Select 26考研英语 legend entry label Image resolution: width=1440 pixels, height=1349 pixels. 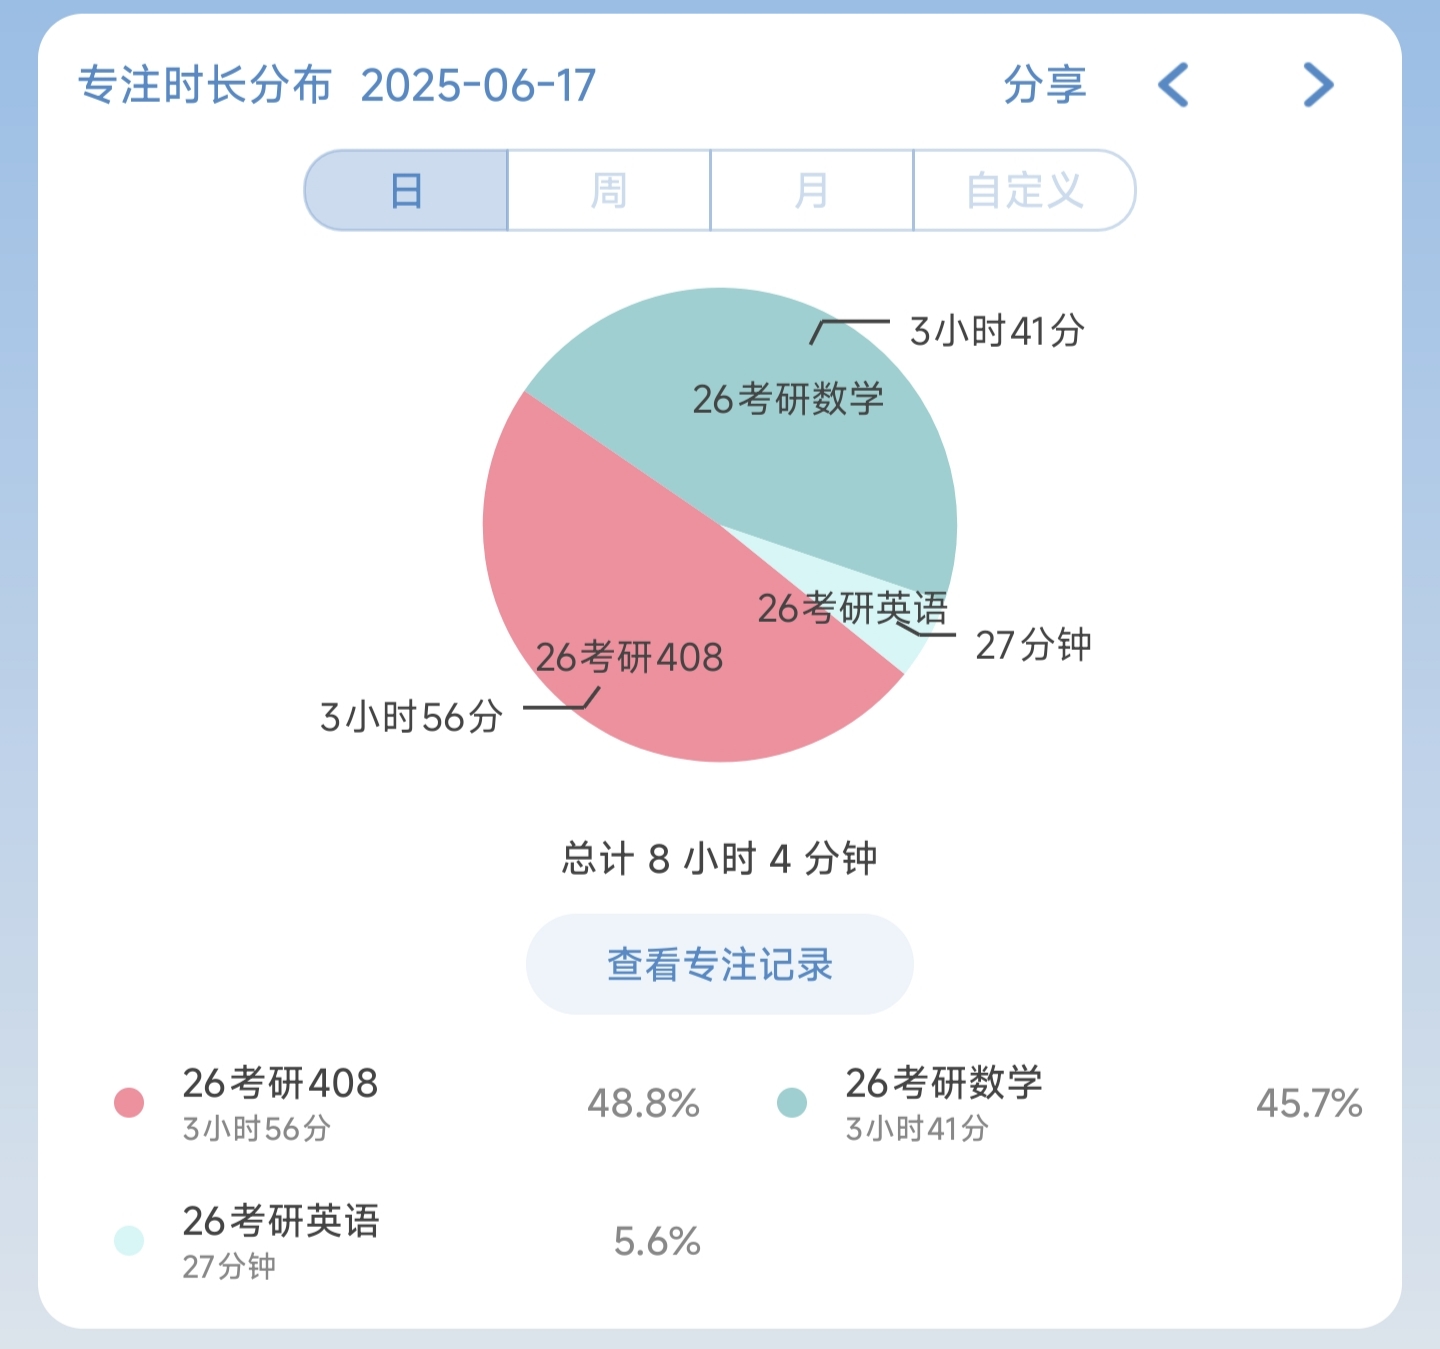[x=280, y=1222]
